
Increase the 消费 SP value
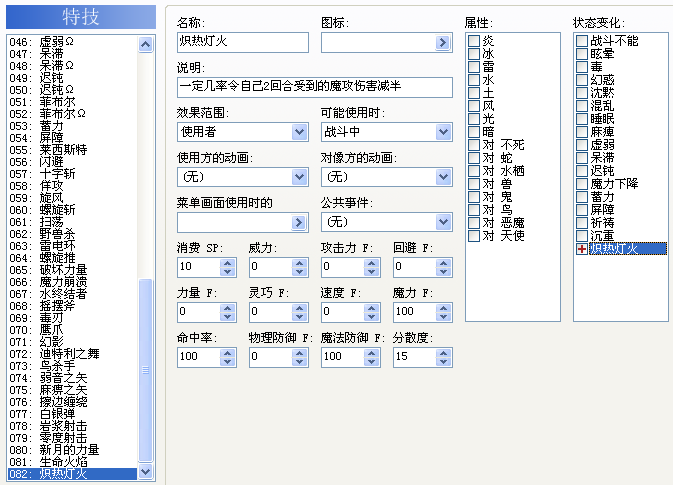click(227, 263)
